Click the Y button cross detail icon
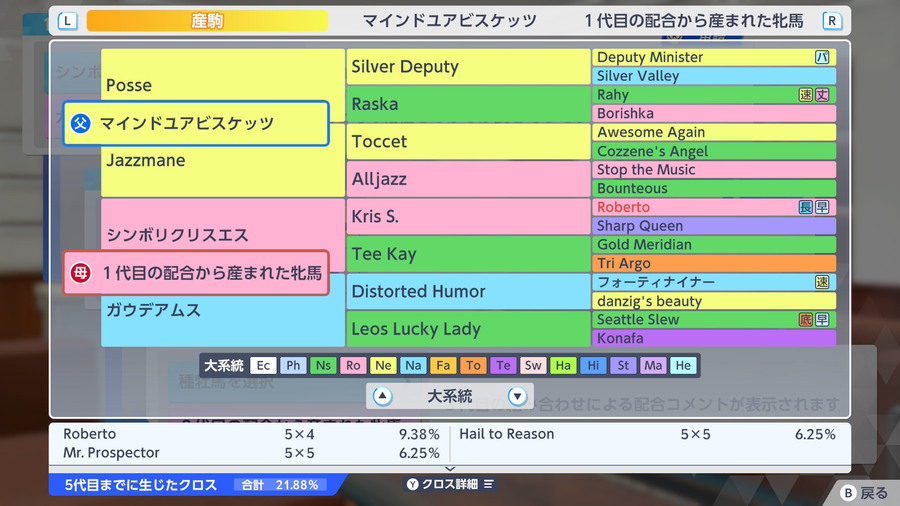The width and height of the screenshot is (900, 506). coord(412,484)
